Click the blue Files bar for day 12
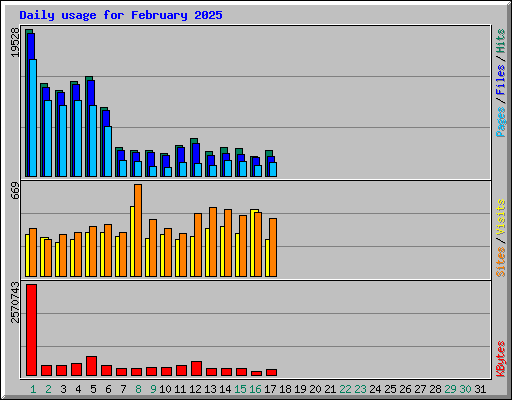Image resolution: width=512 pixels, height=400 pixels. coord(196,153)
